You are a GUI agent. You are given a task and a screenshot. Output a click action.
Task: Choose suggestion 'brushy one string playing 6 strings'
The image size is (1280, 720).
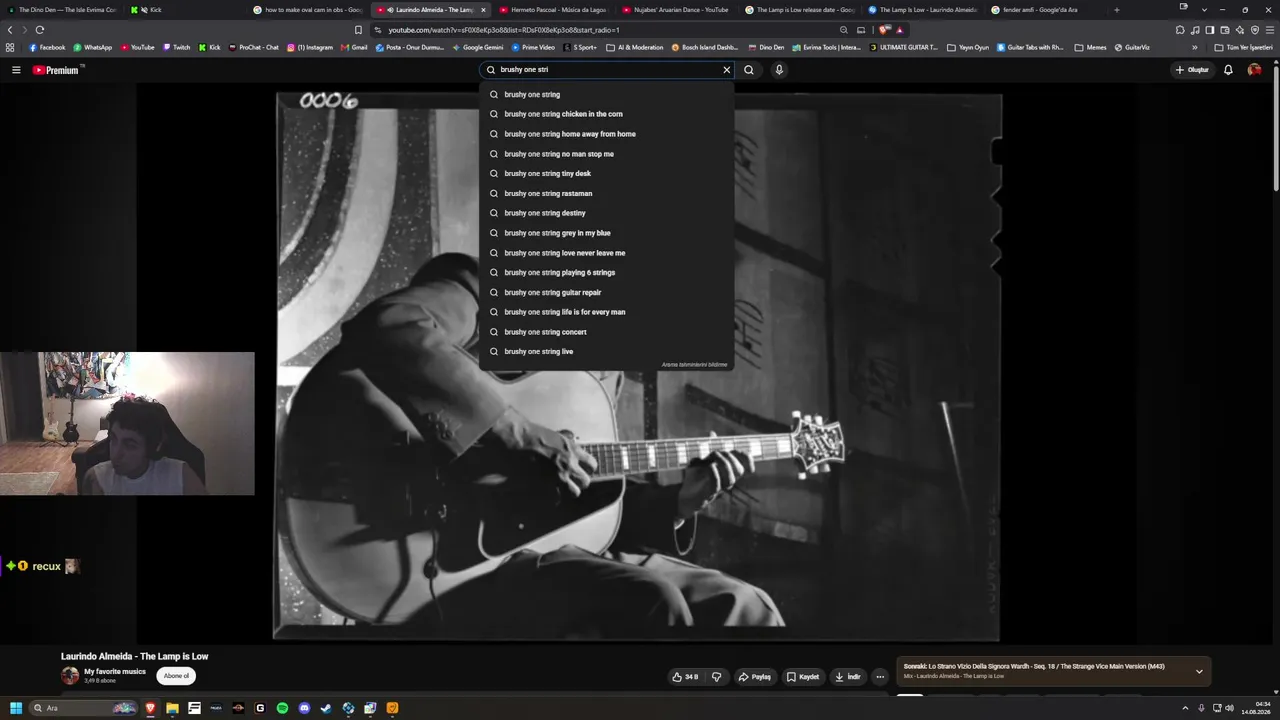606,272
